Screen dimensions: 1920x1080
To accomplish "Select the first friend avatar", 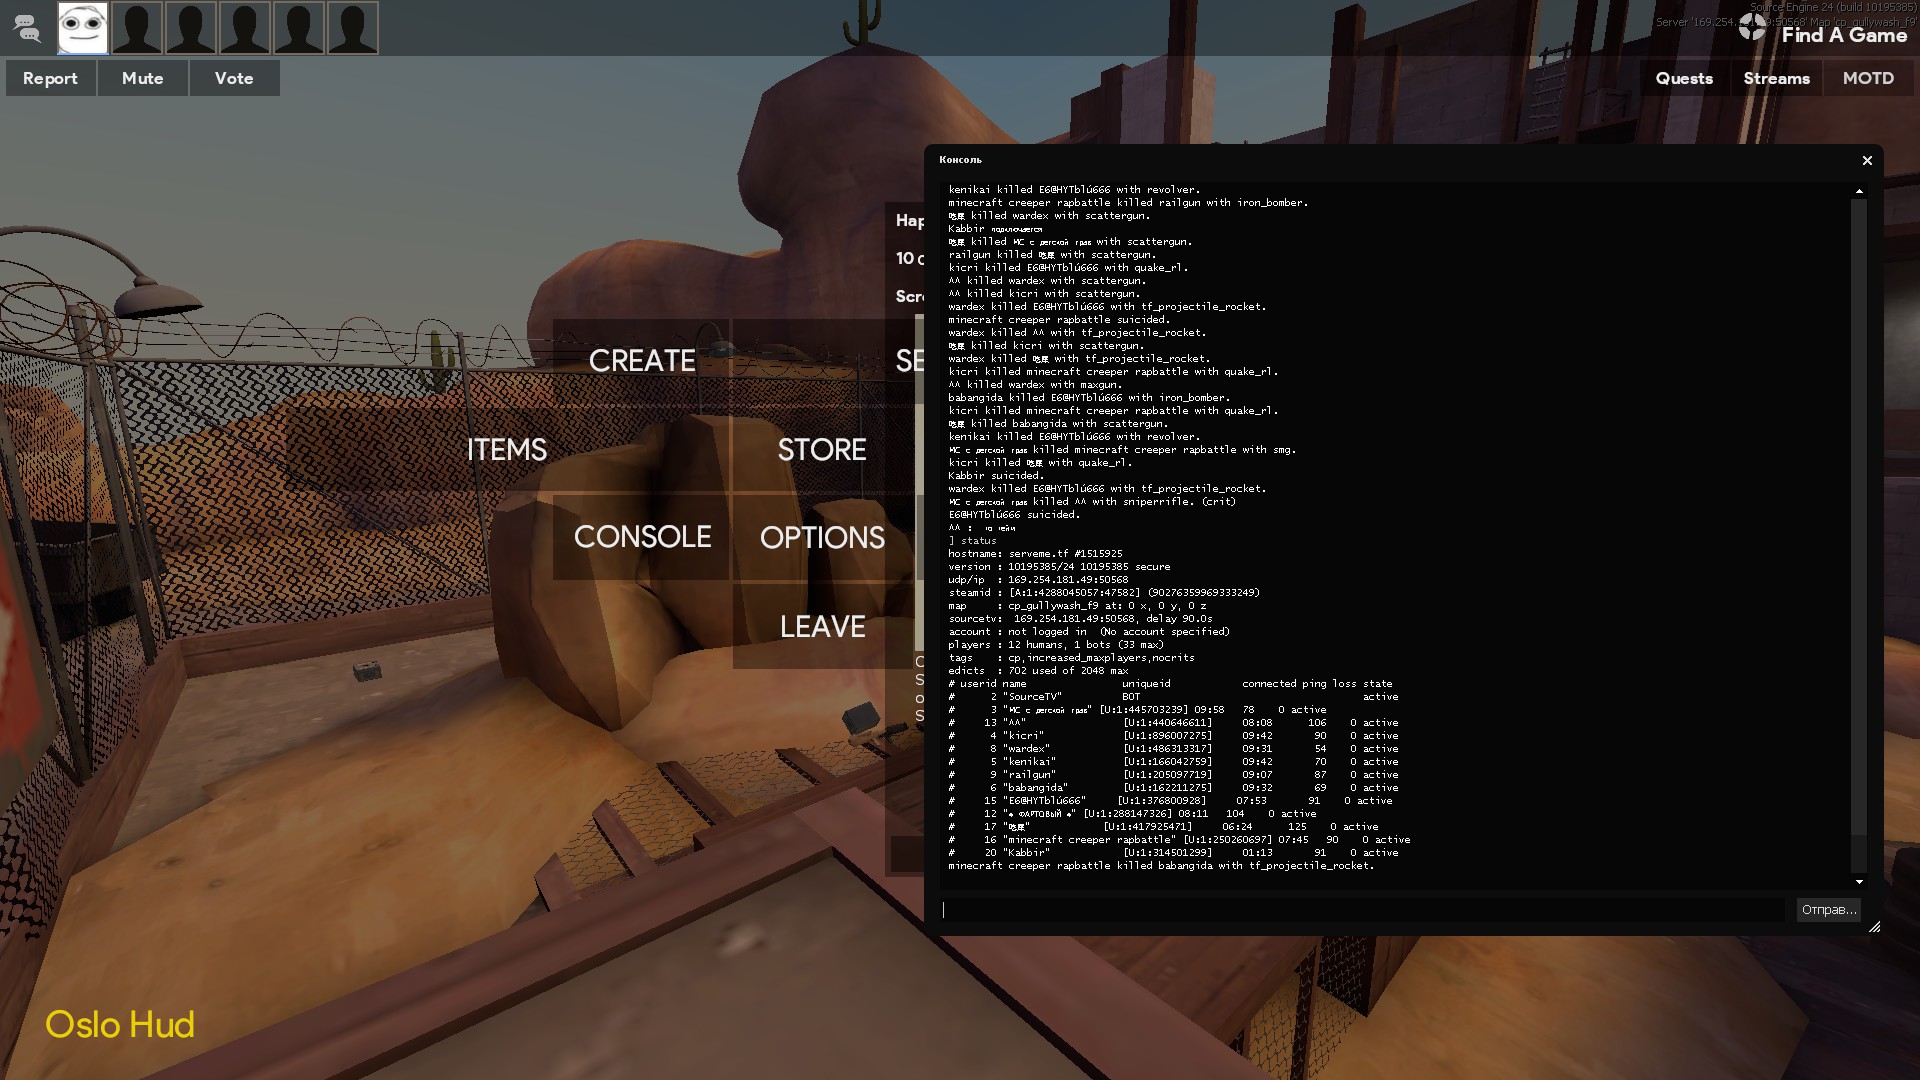I will 83,28.
